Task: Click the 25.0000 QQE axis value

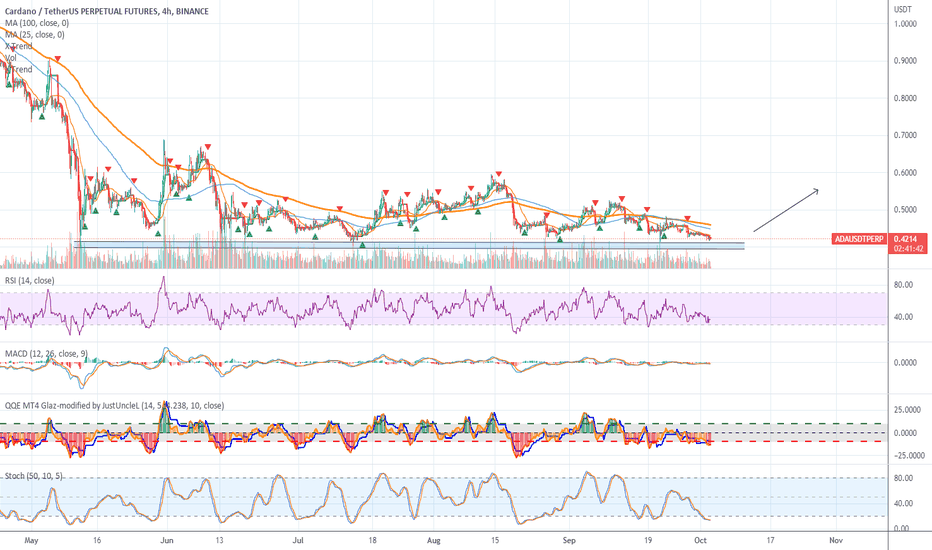Action: tap(907, 410)
